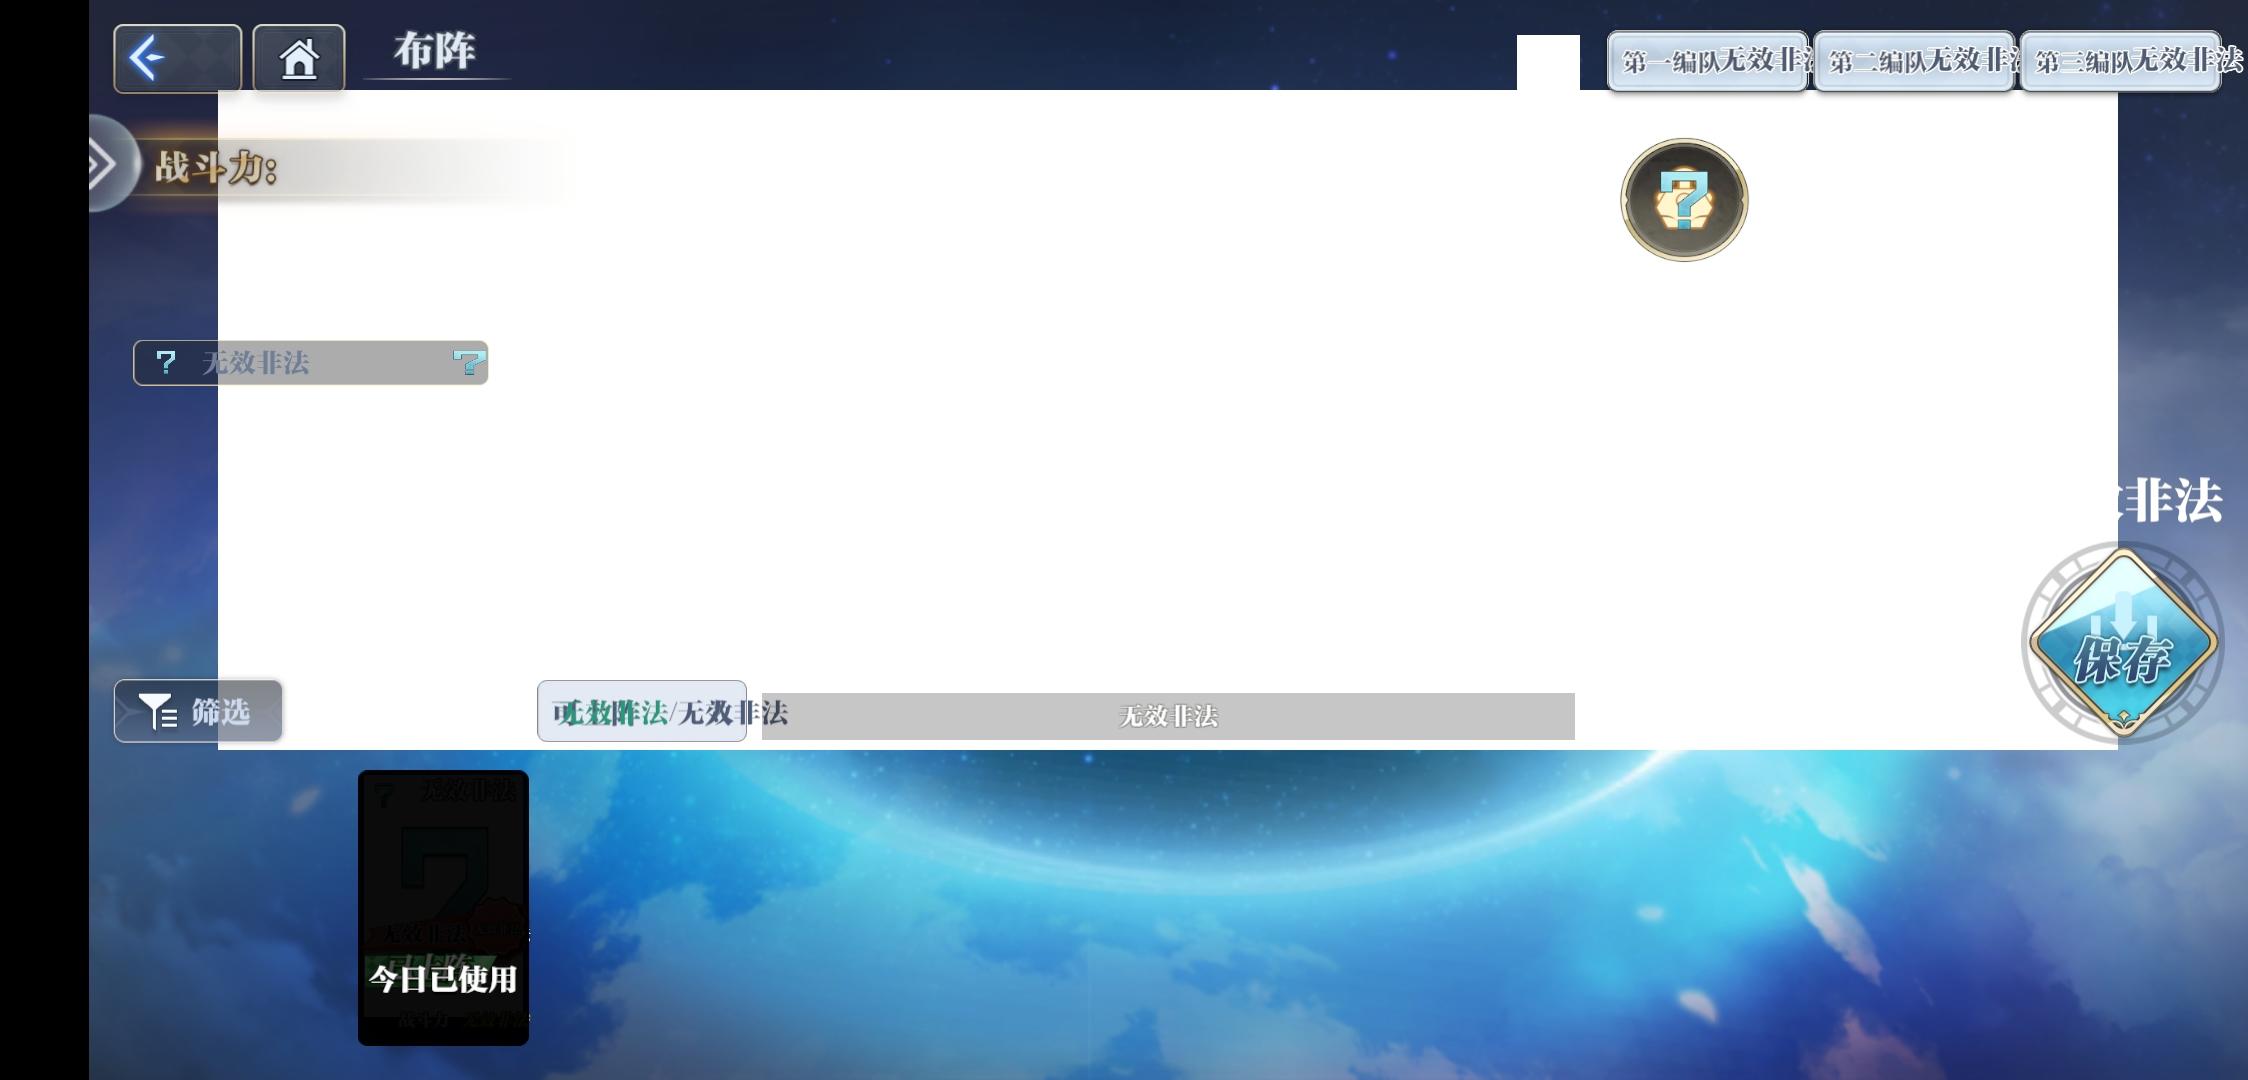Click the 布阵 screen title
The width and height of the screenshot is (2248, 1080).
[x=434, y=50]
